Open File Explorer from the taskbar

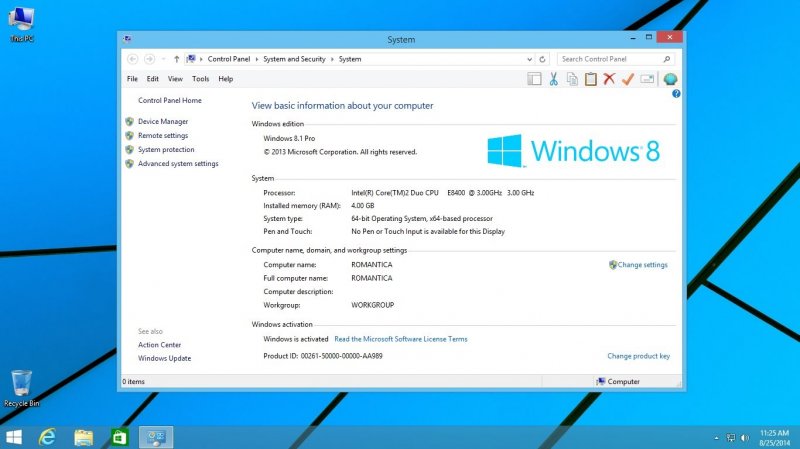83,437
